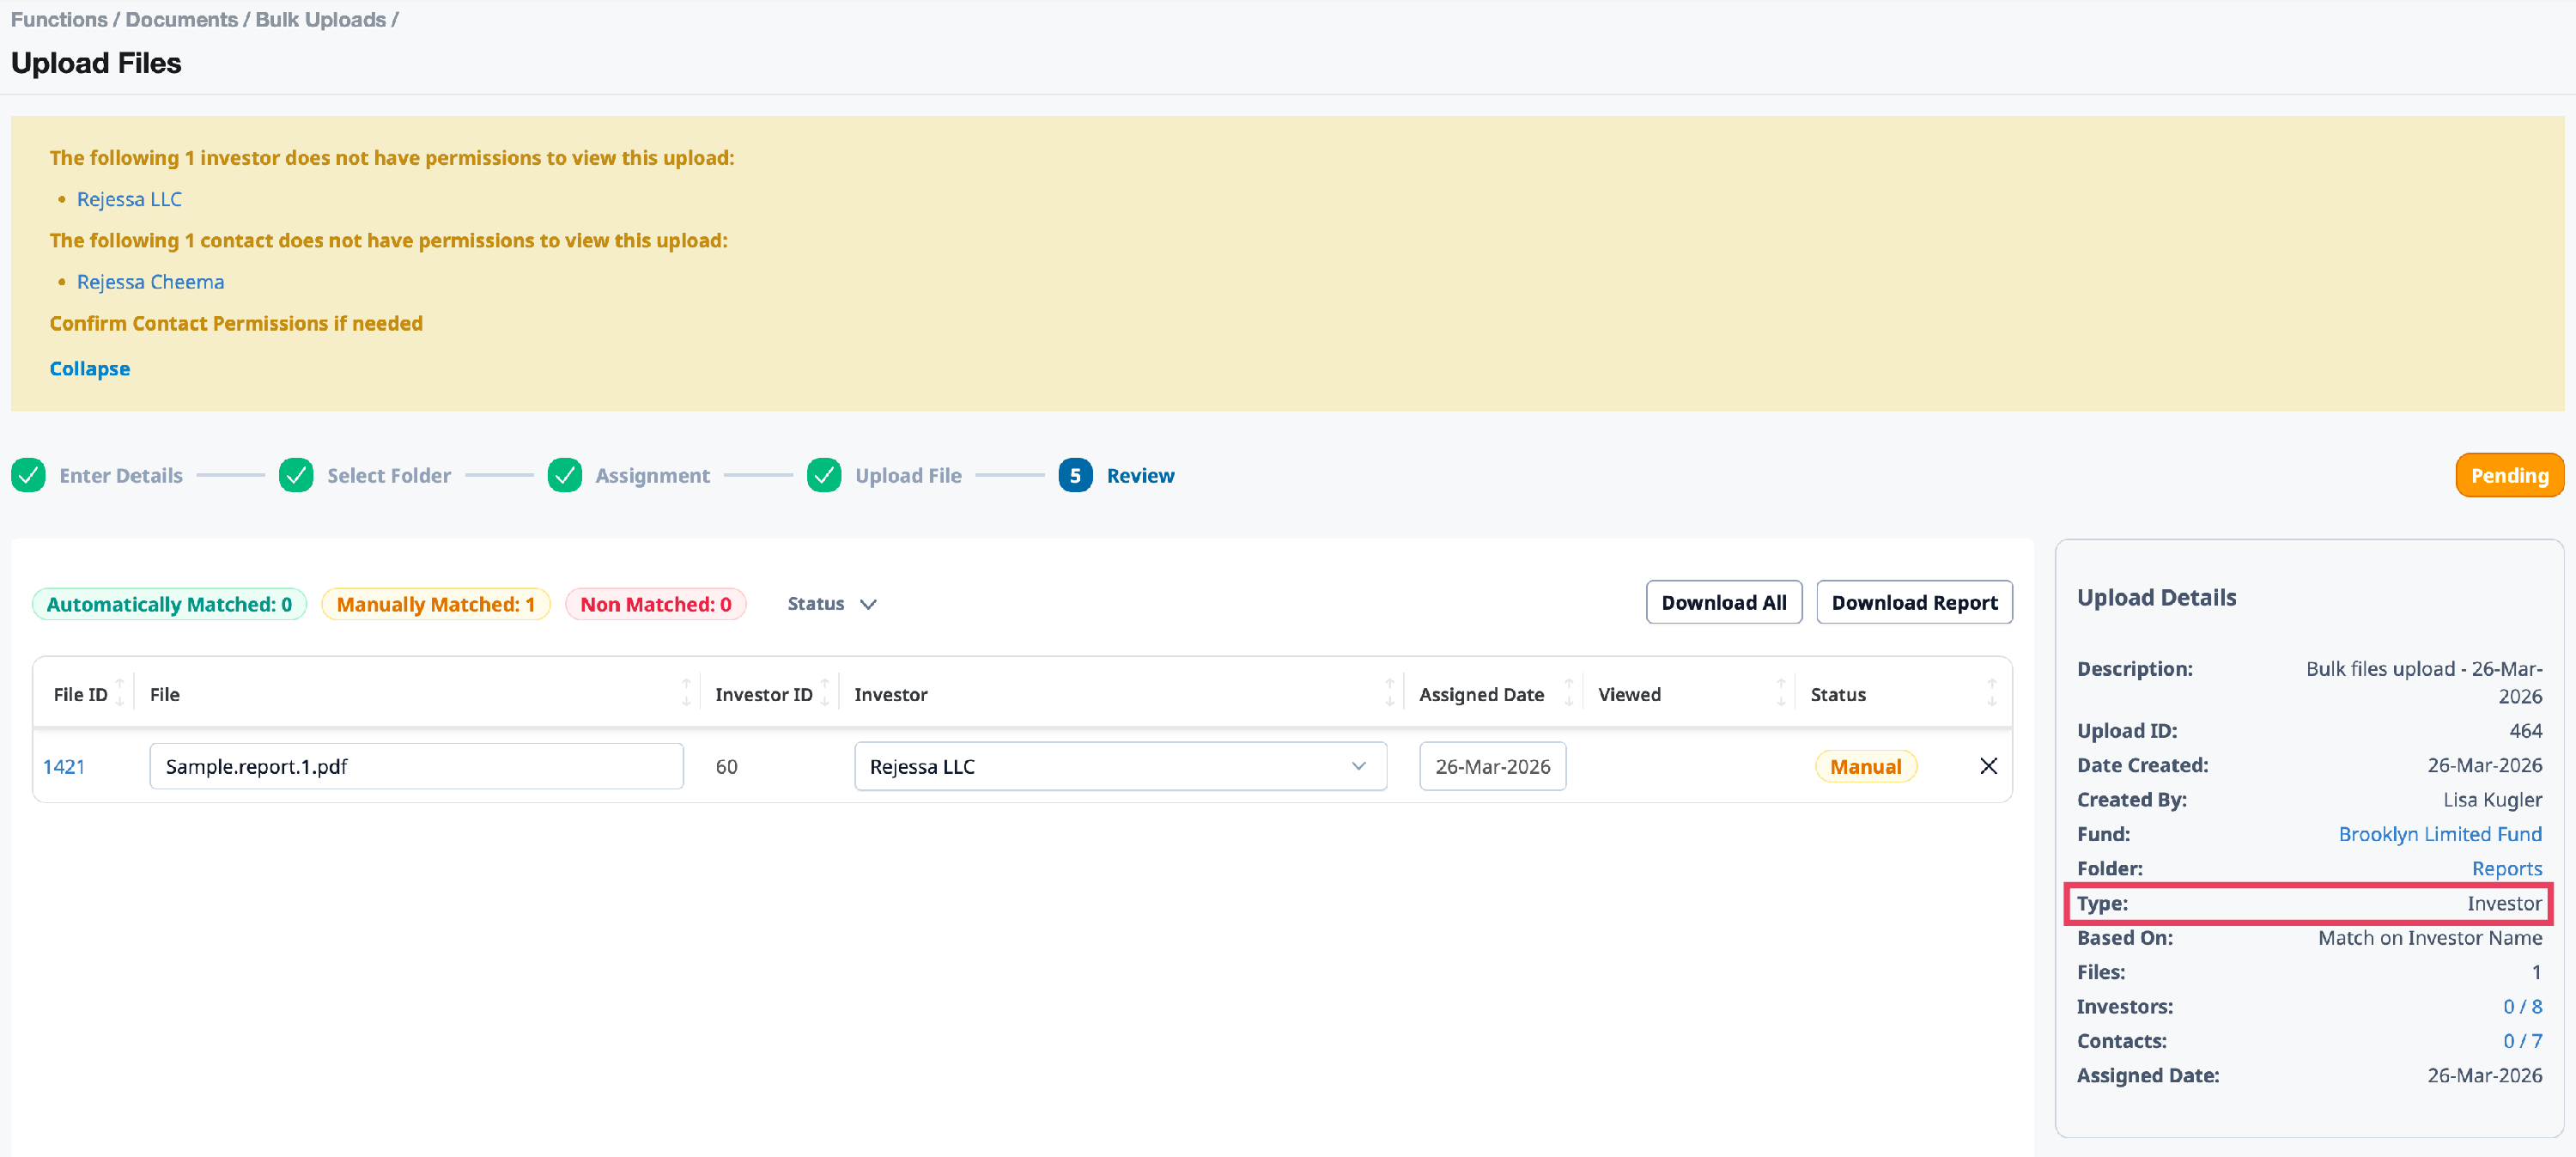Filter by Manually Matched: 1 badge
Image resolution: width=2576 pixels, height=1157 pixels.
point(435,604)
